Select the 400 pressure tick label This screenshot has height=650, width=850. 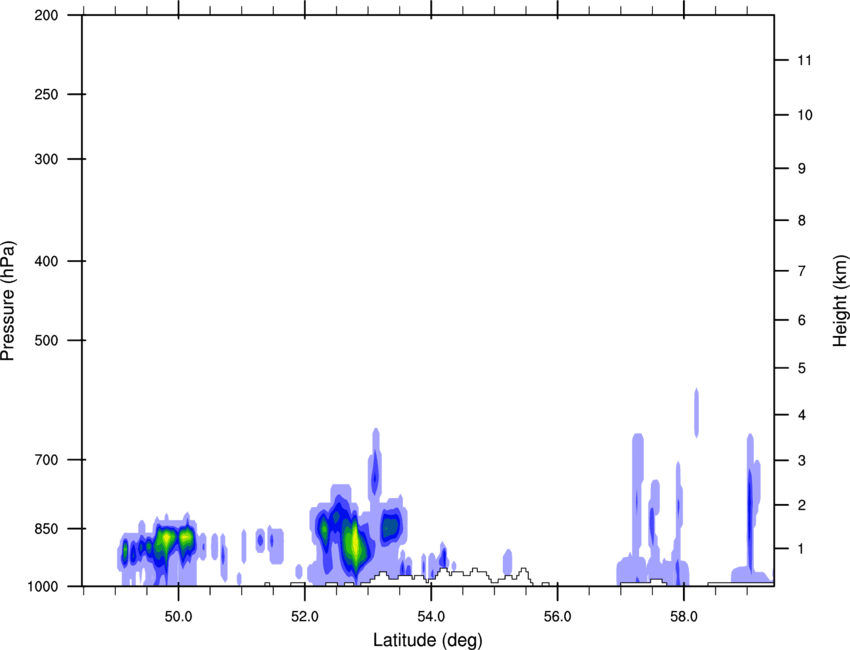[x=46, y=261]
